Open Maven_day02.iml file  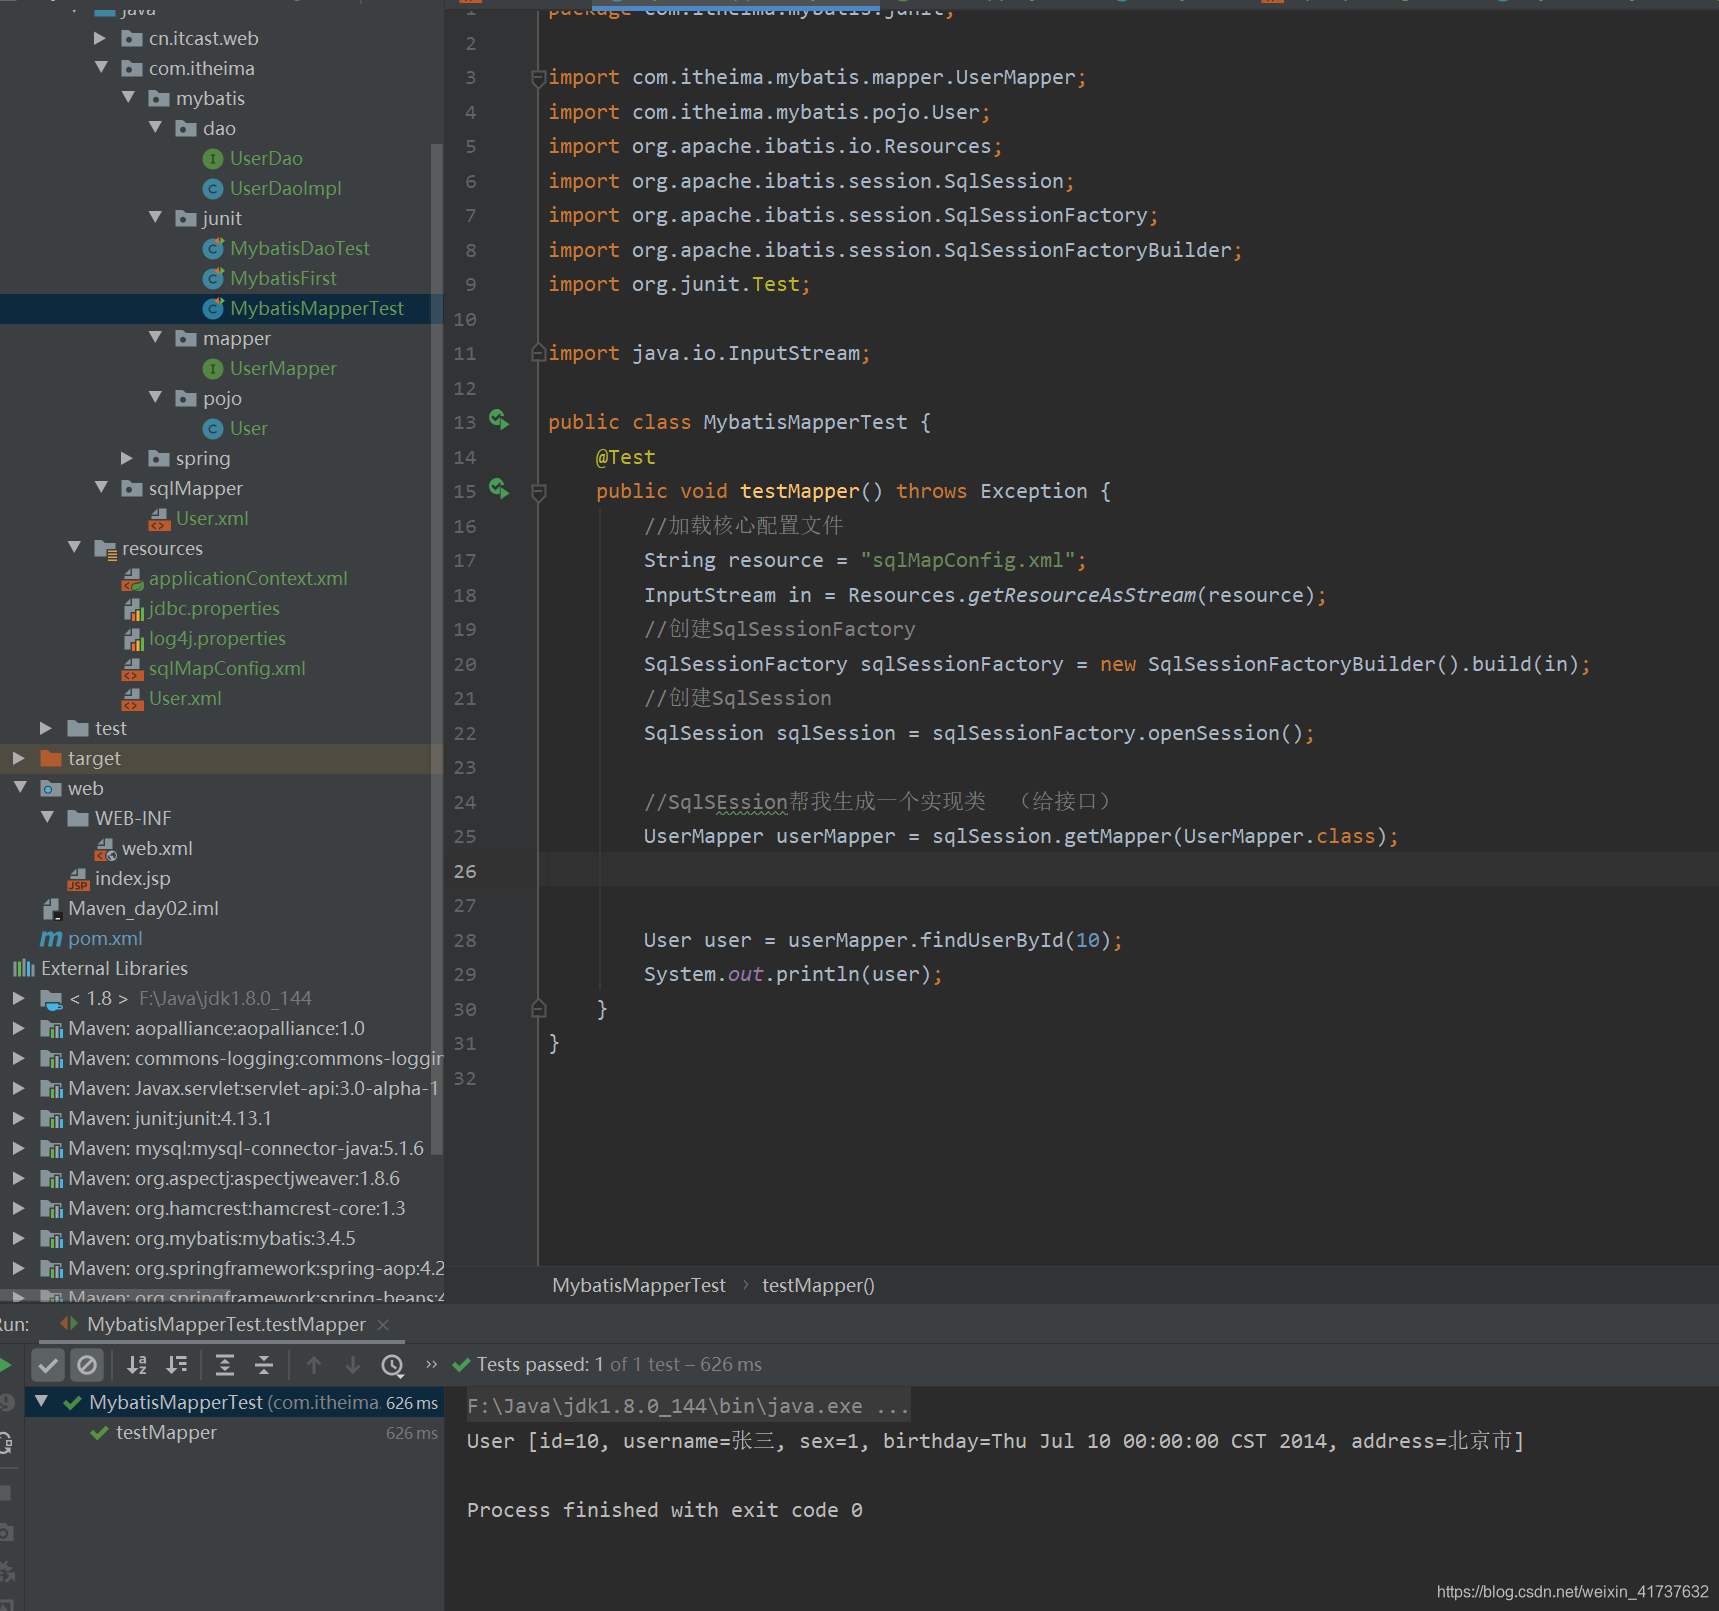pos(142,908)
